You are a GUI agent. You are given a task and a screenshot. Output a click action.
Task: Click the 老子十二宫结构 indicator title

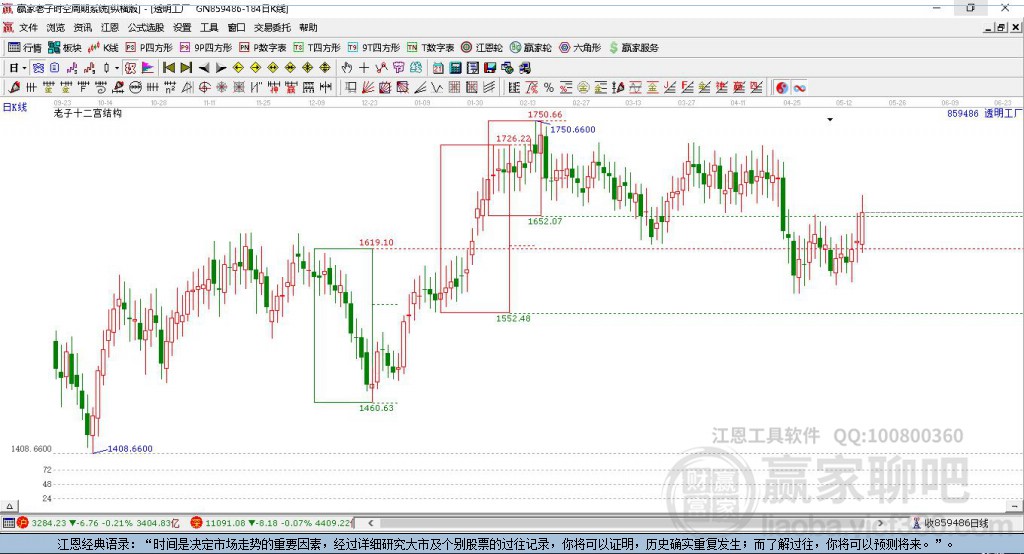point(88,113)
